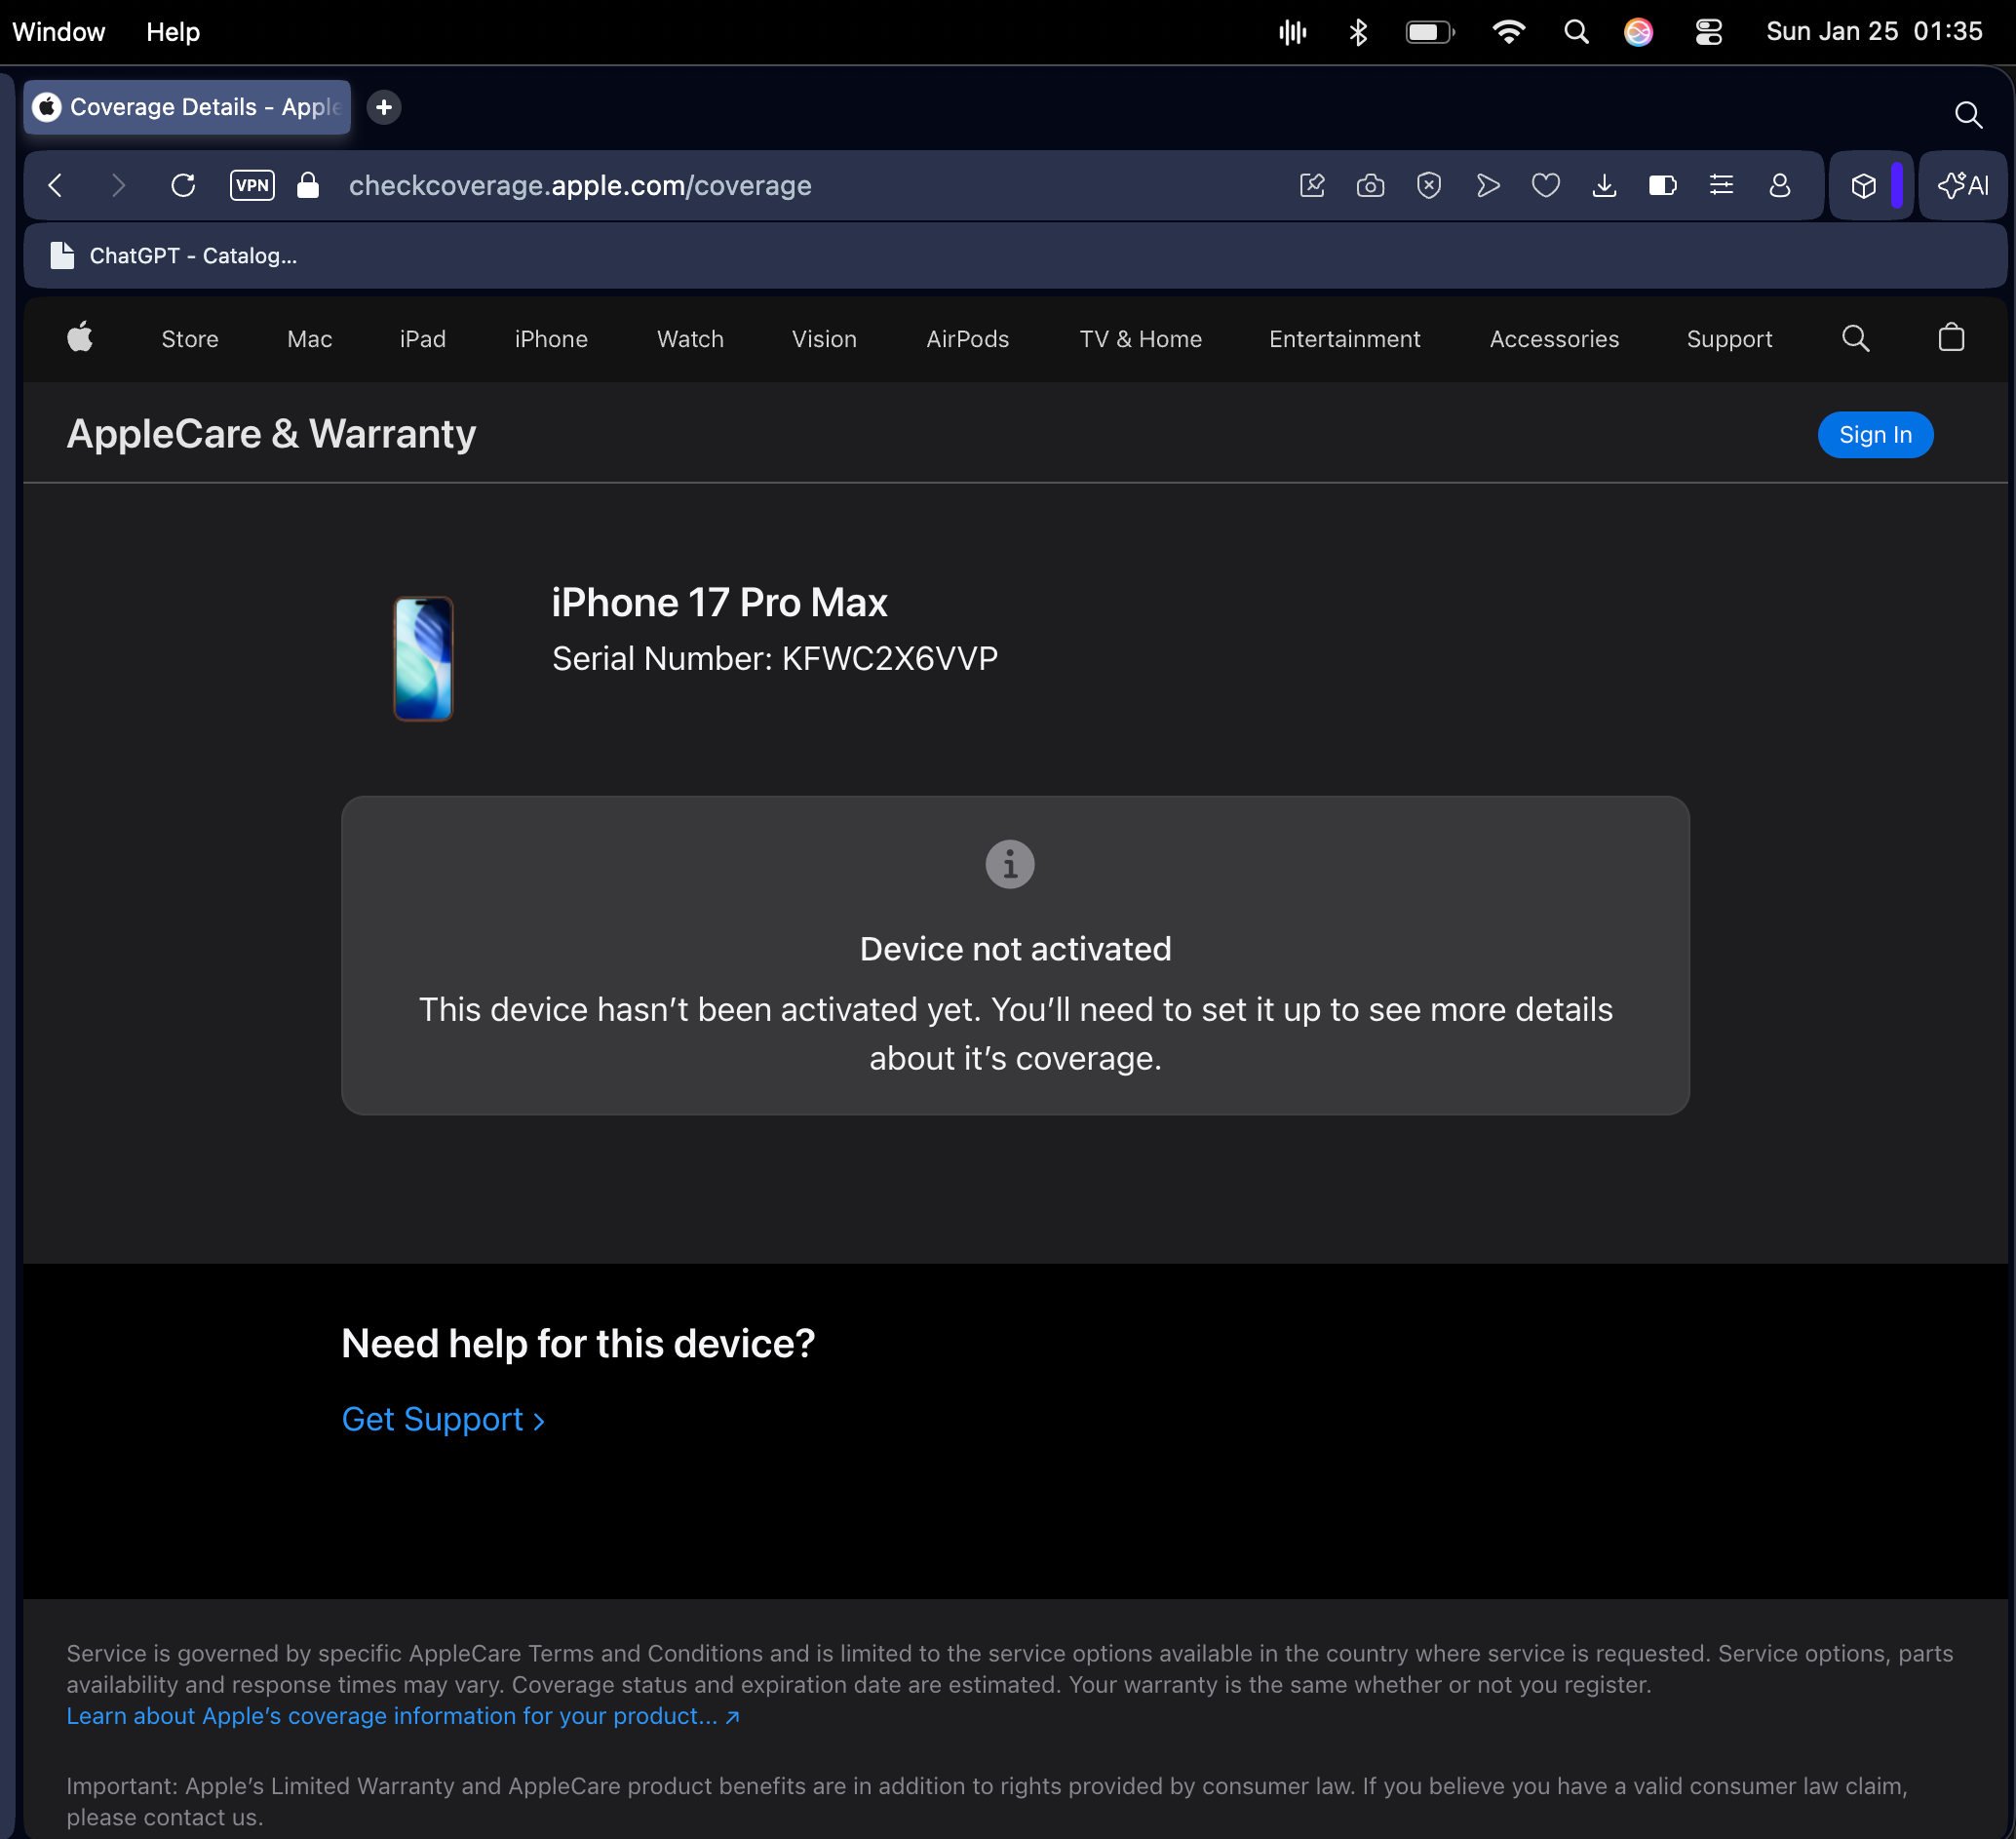Follow the Get Support chevron link
Image resolution: width=2016 pixels, height=1839 pixels.
pyautogui.click(x=443, y=1420)
